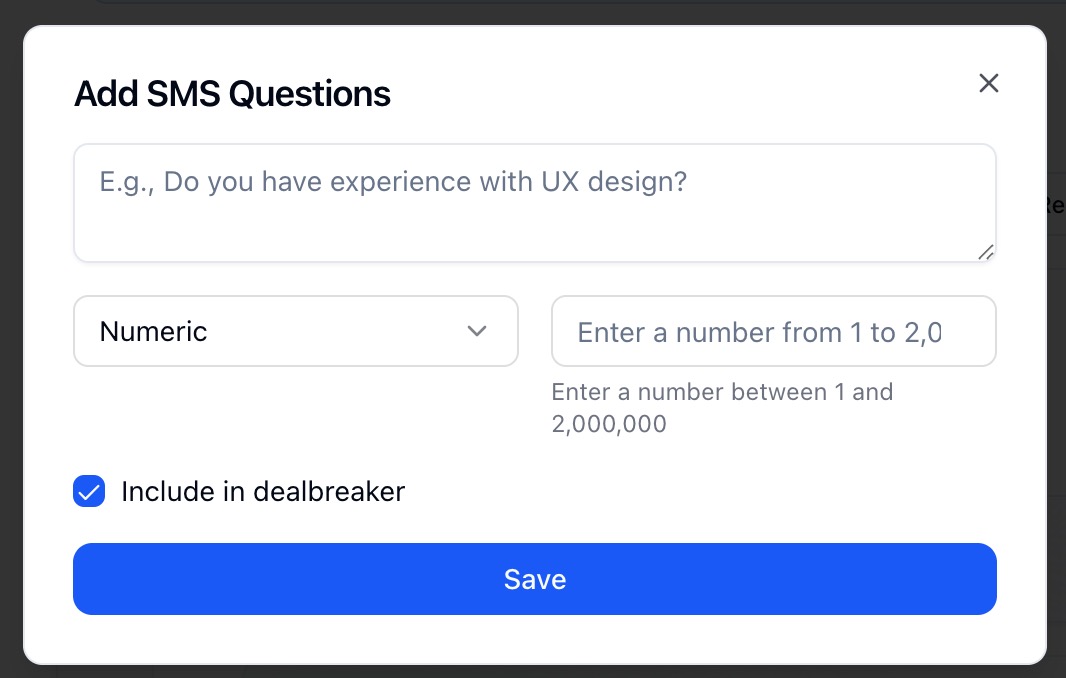Click the UX design placeholder text
Viewport: 1066px width, 678px height.
393,182
